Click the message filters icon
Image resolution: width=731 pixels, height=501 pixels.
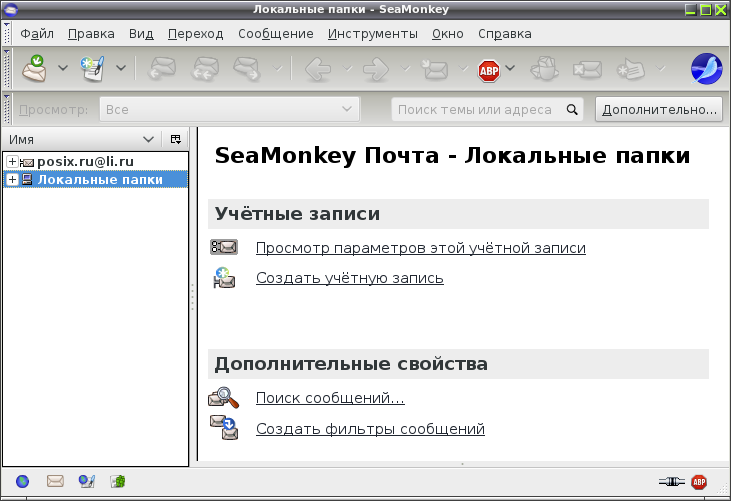click(x=224, y=427)
